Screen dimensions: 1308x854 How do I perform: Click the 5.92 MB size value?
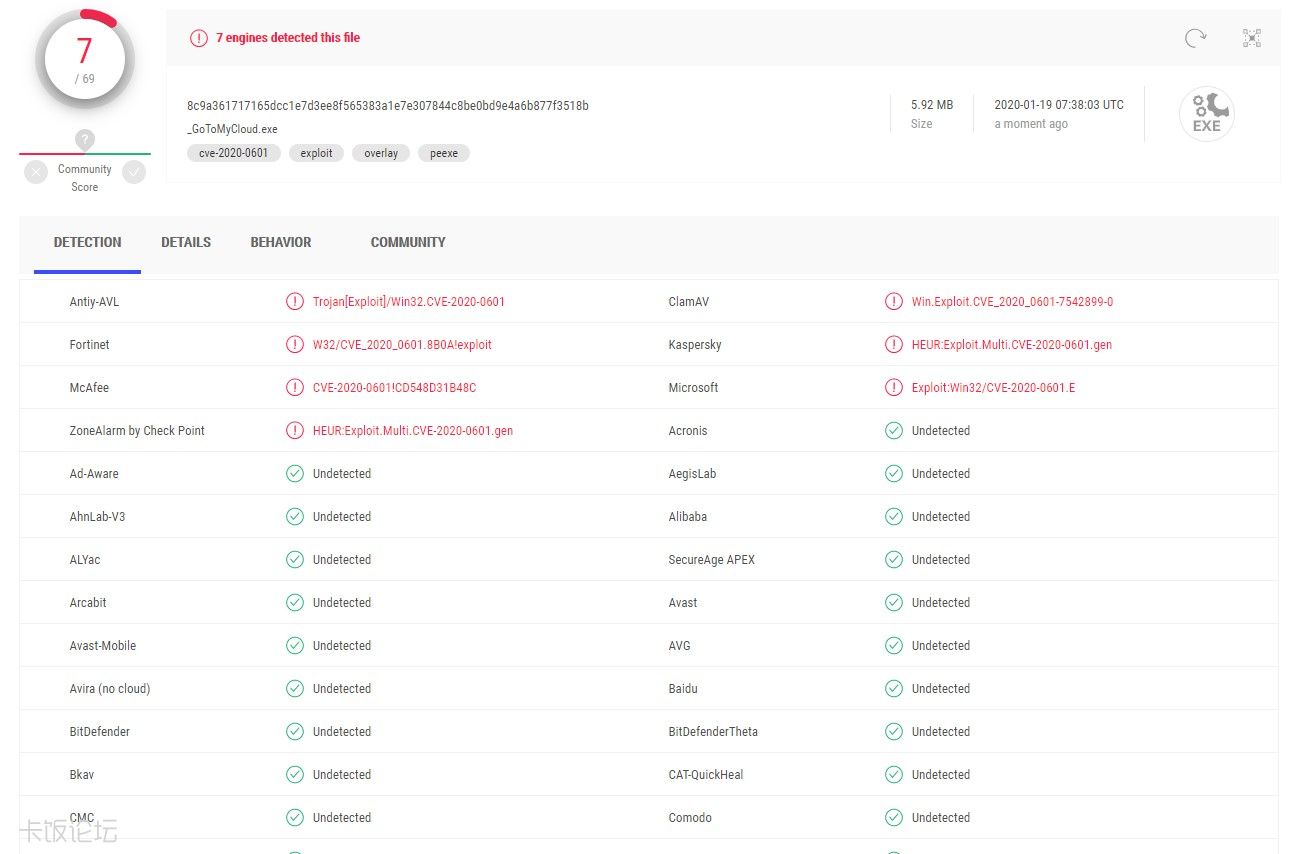932,104
